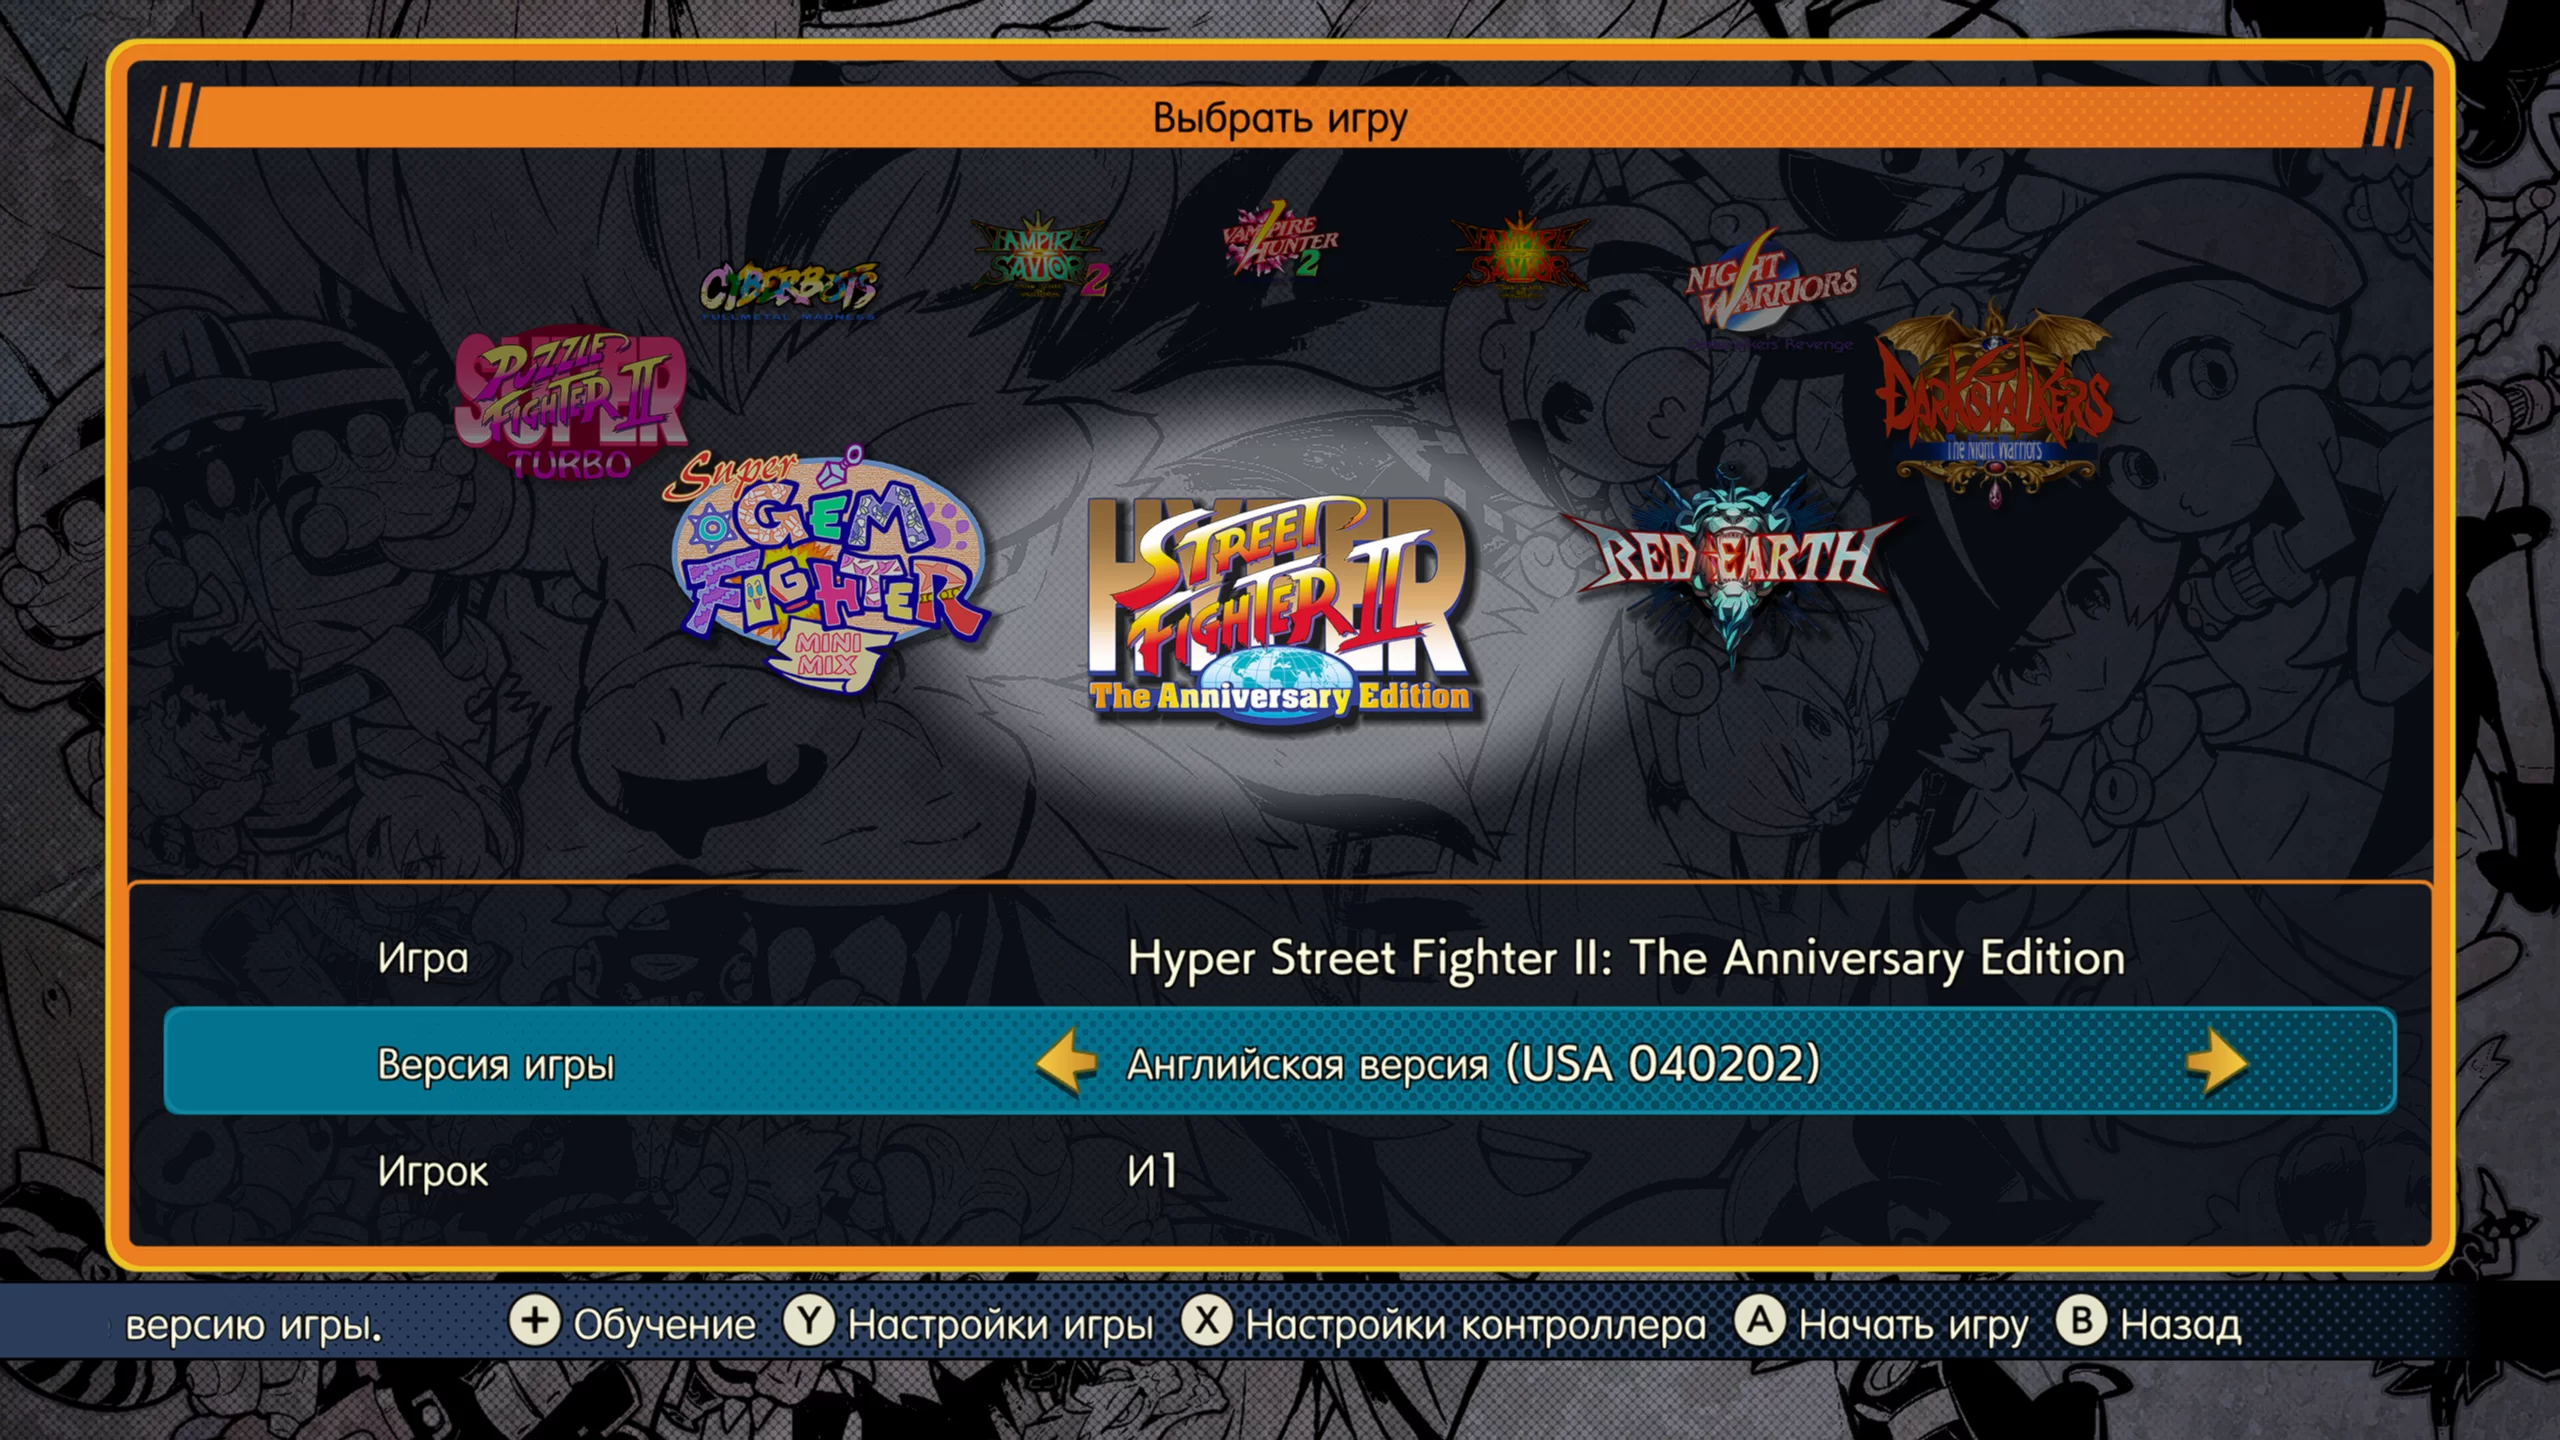
Task: Select the Игрок row
Action: tap(1280, 1170)
